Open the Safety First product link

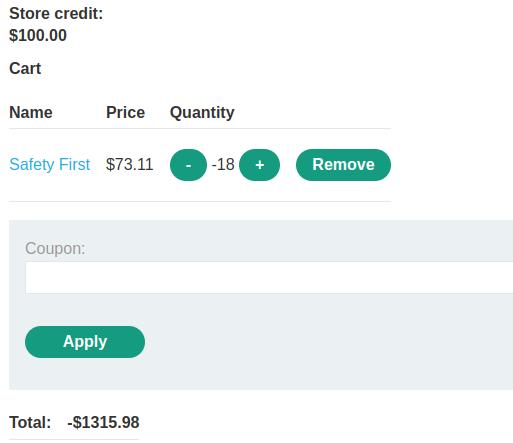pos(50,164)
